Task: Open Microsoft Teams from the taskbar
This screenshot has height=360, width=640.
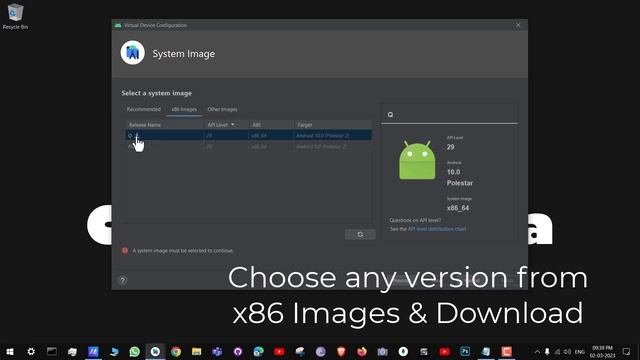Action: [x=217, y=351]
